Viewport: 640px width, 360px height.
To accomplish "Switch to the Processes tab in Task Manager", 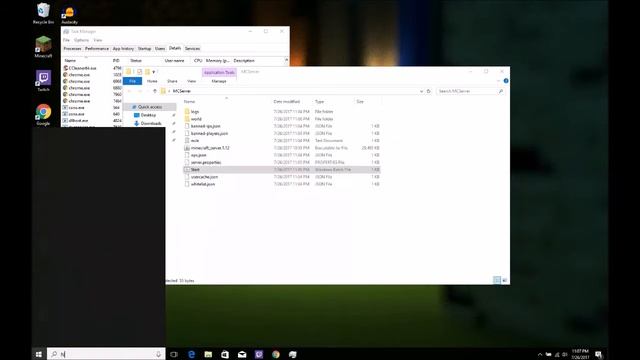I will 72,49.
